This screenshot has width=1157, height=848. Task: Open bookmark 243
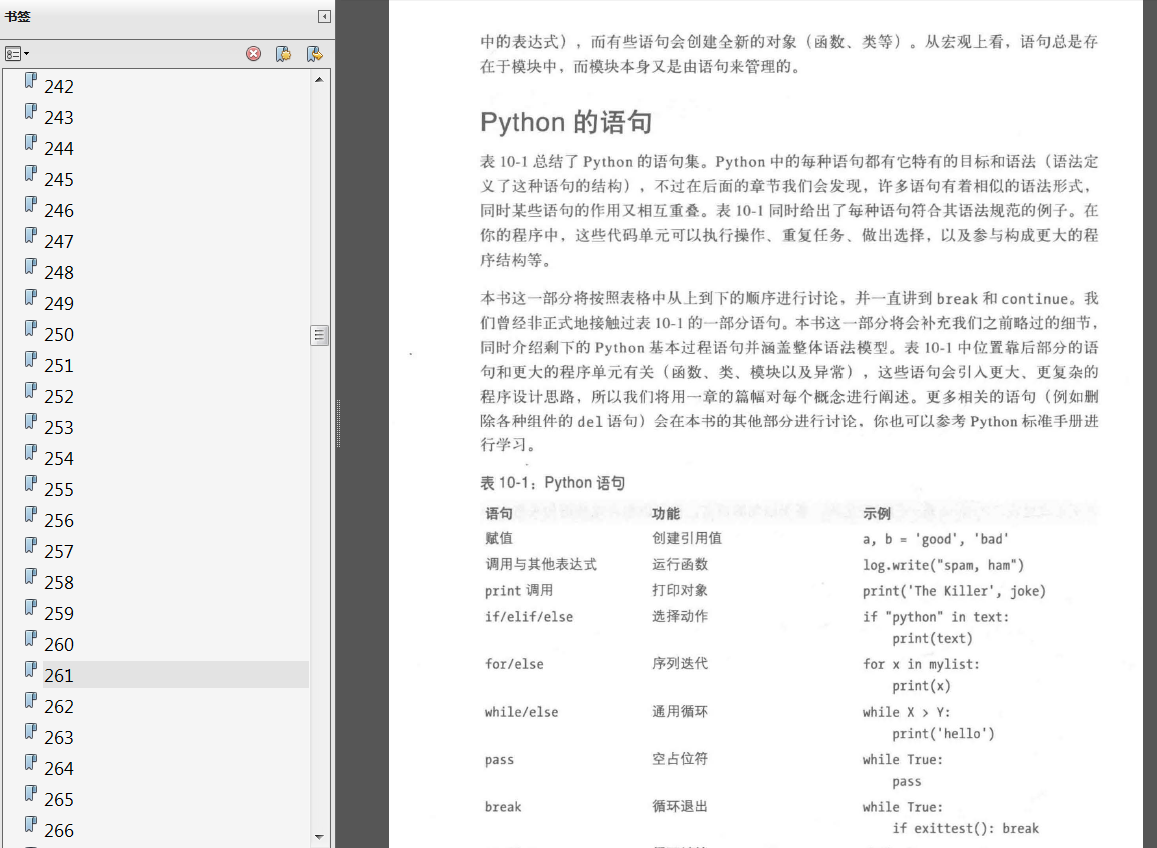(x=58, y=118)
